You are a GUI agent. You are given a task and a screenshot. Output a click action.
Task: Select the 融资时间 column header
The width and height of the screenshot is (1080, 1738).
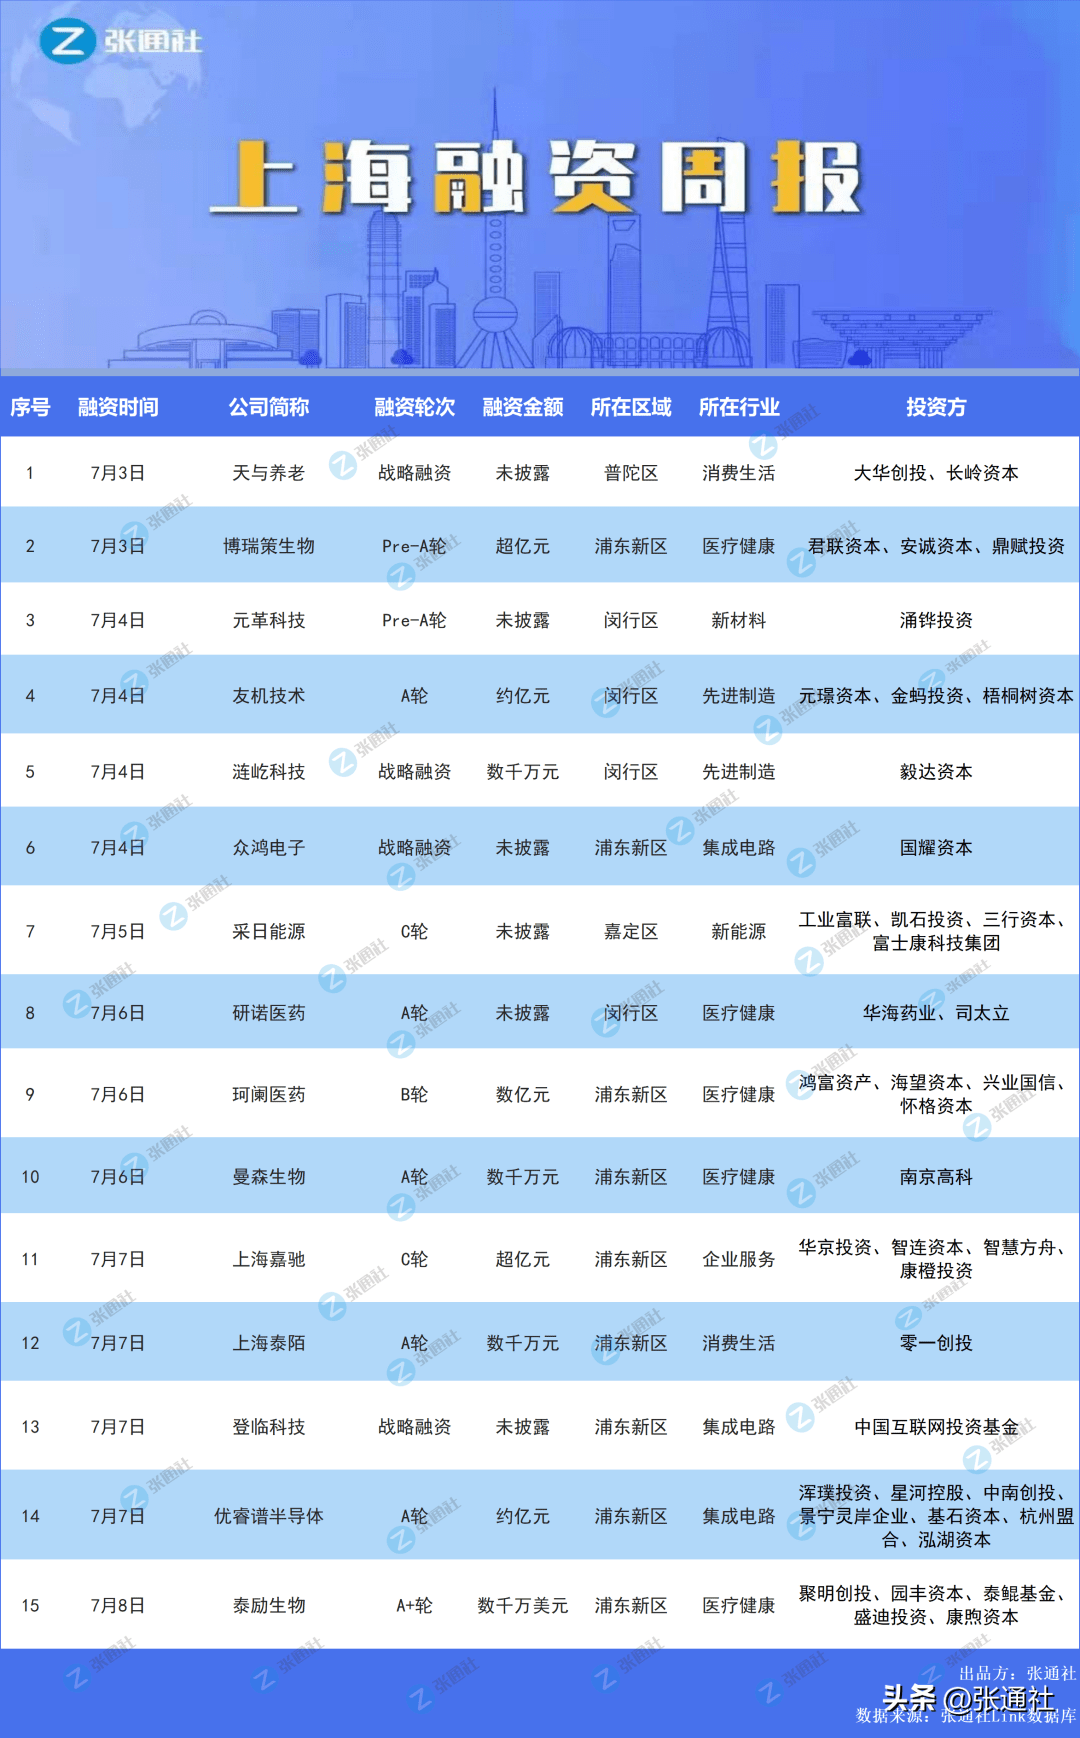click(x=118, y=407)
